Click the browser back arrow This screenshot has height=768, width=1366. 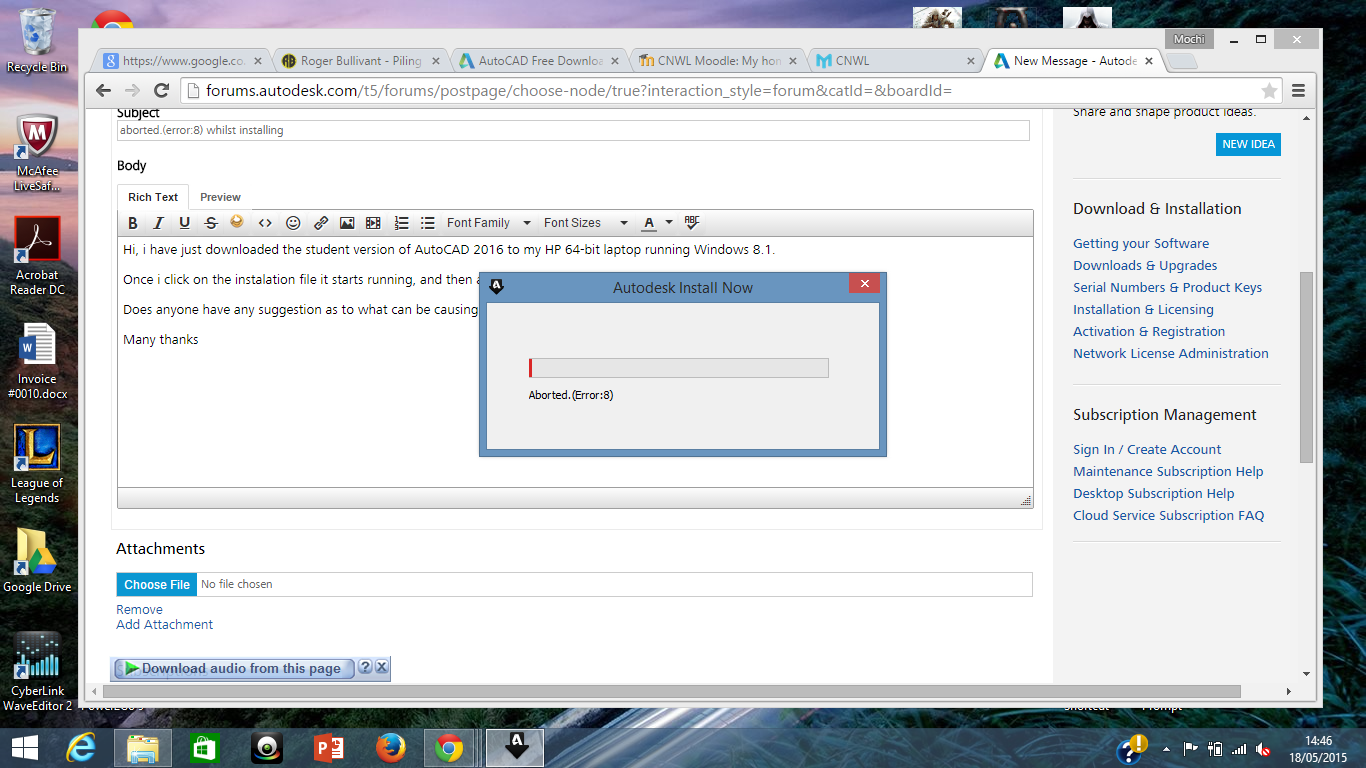(103, 91)
